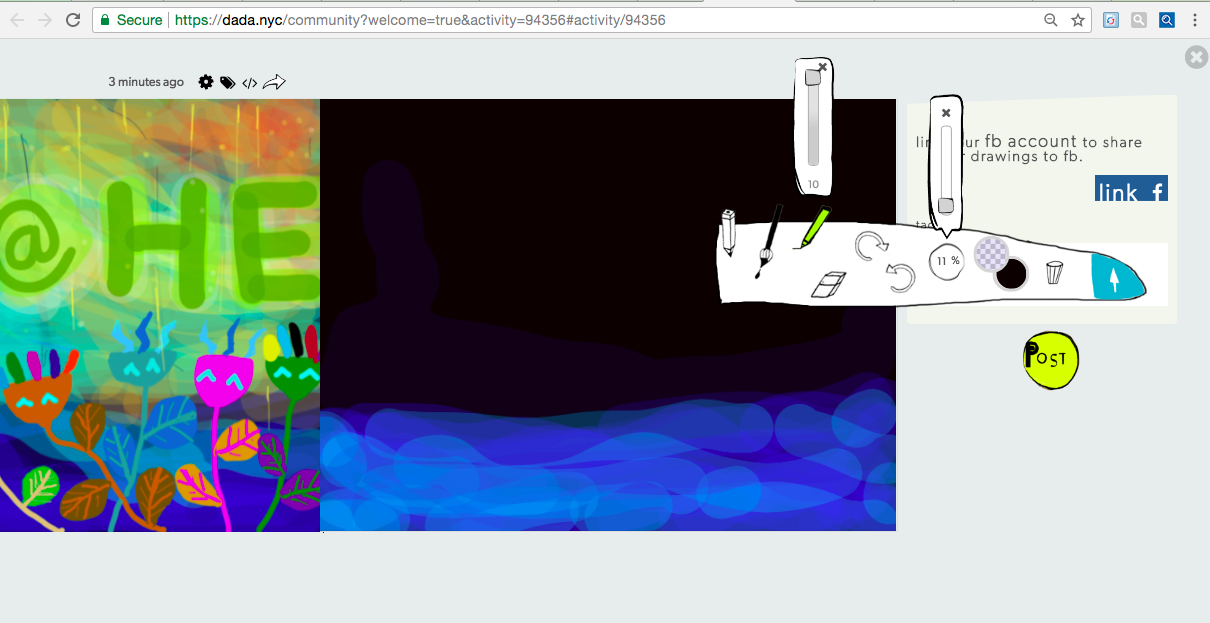Click the yellow Post button
Image resolution: width=1210 pixels, height=623 pixels.
tap(1051, 359)
